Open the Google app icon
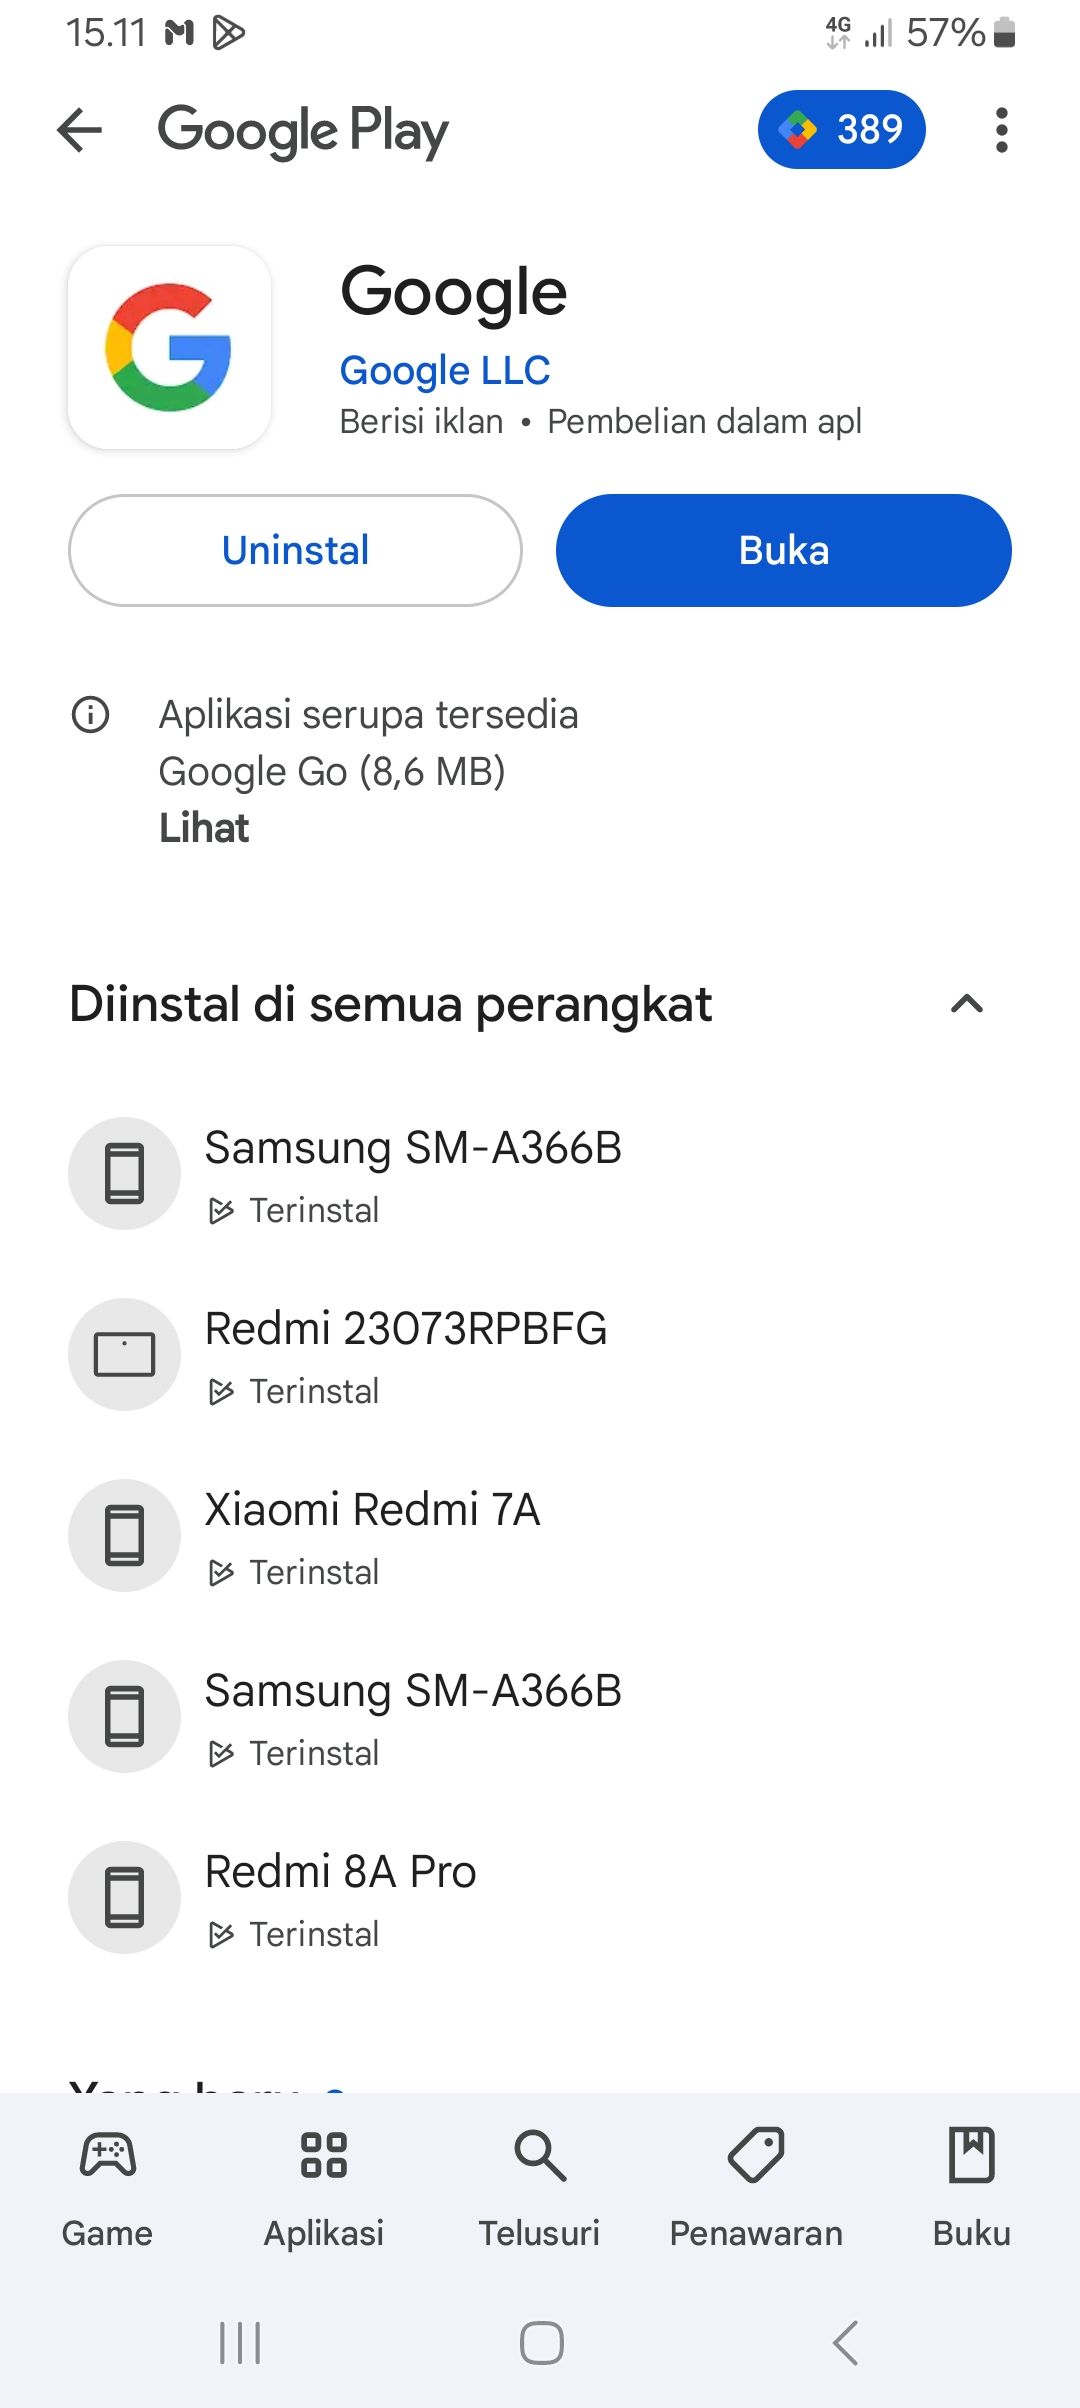The width and height of the screenshot is (1080, 2408). [168, 345]
